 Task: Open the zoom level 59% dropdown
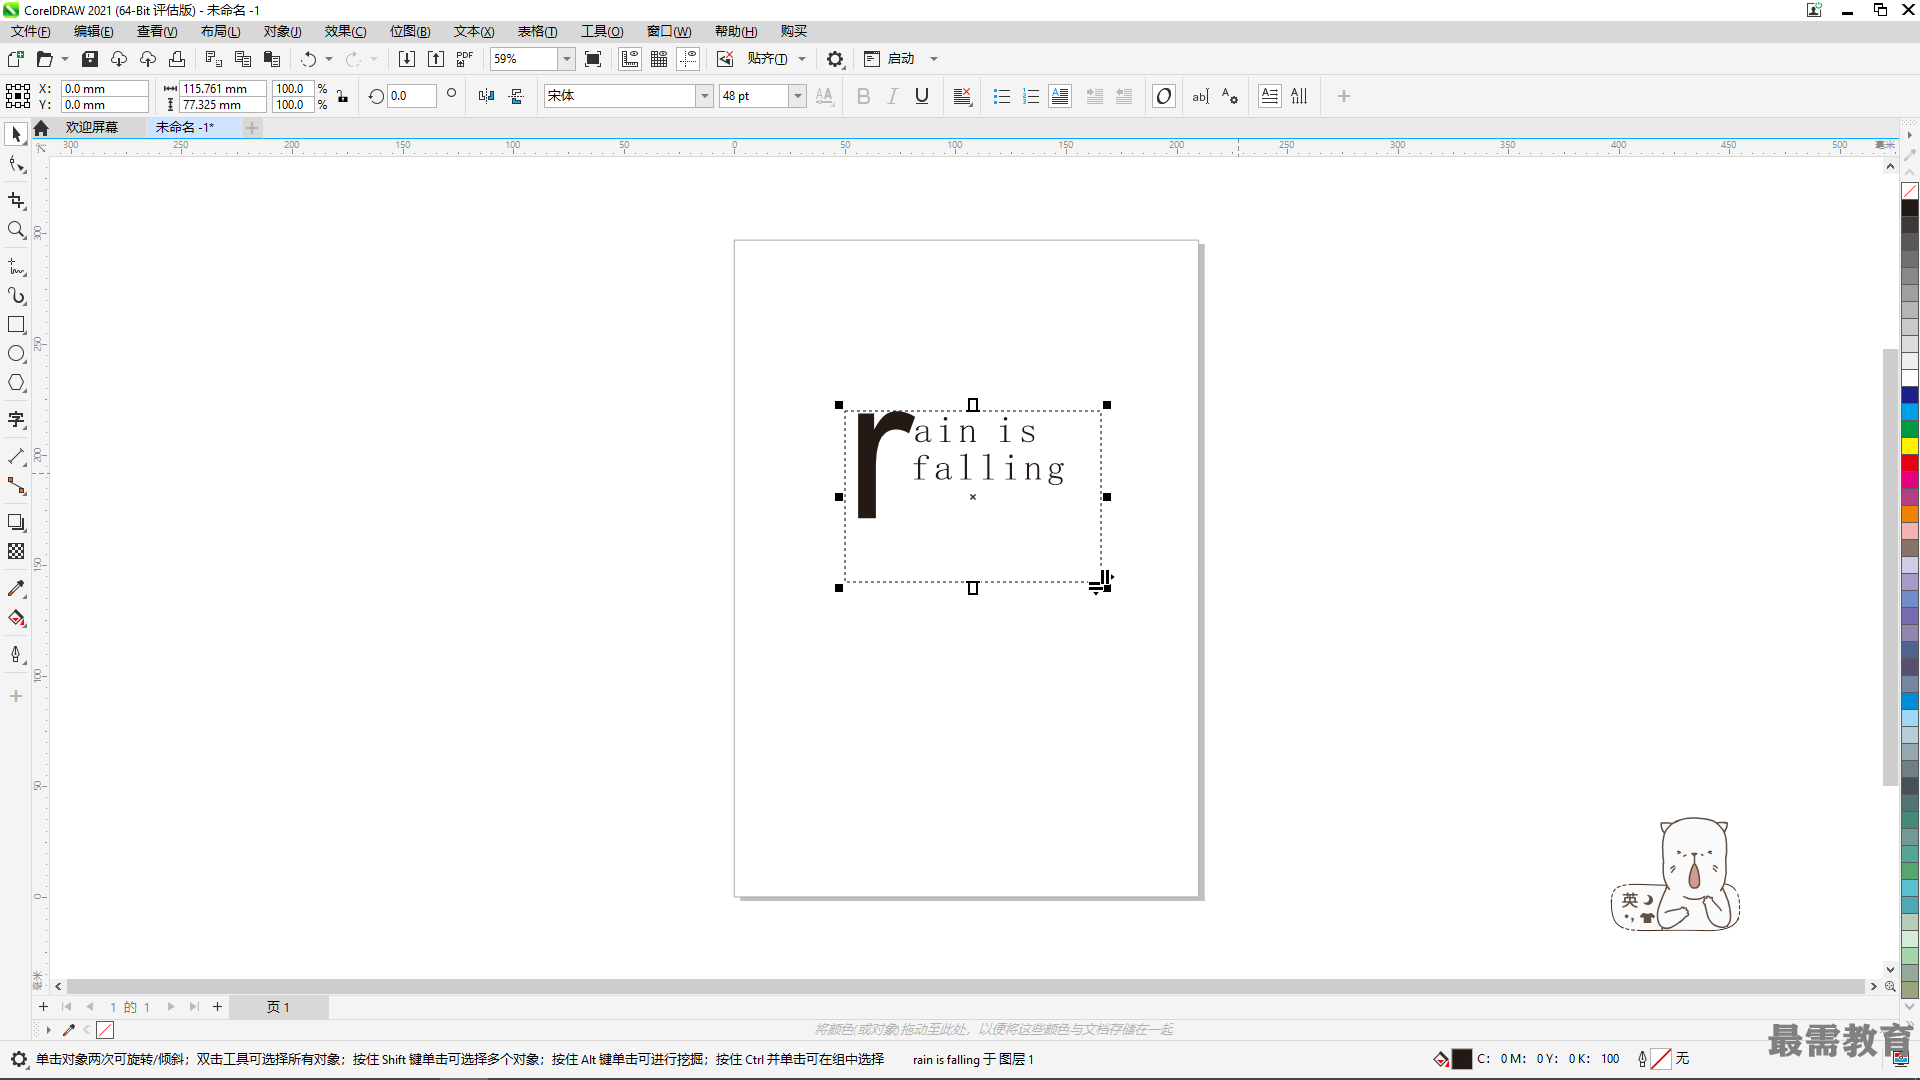pos(566,59)
